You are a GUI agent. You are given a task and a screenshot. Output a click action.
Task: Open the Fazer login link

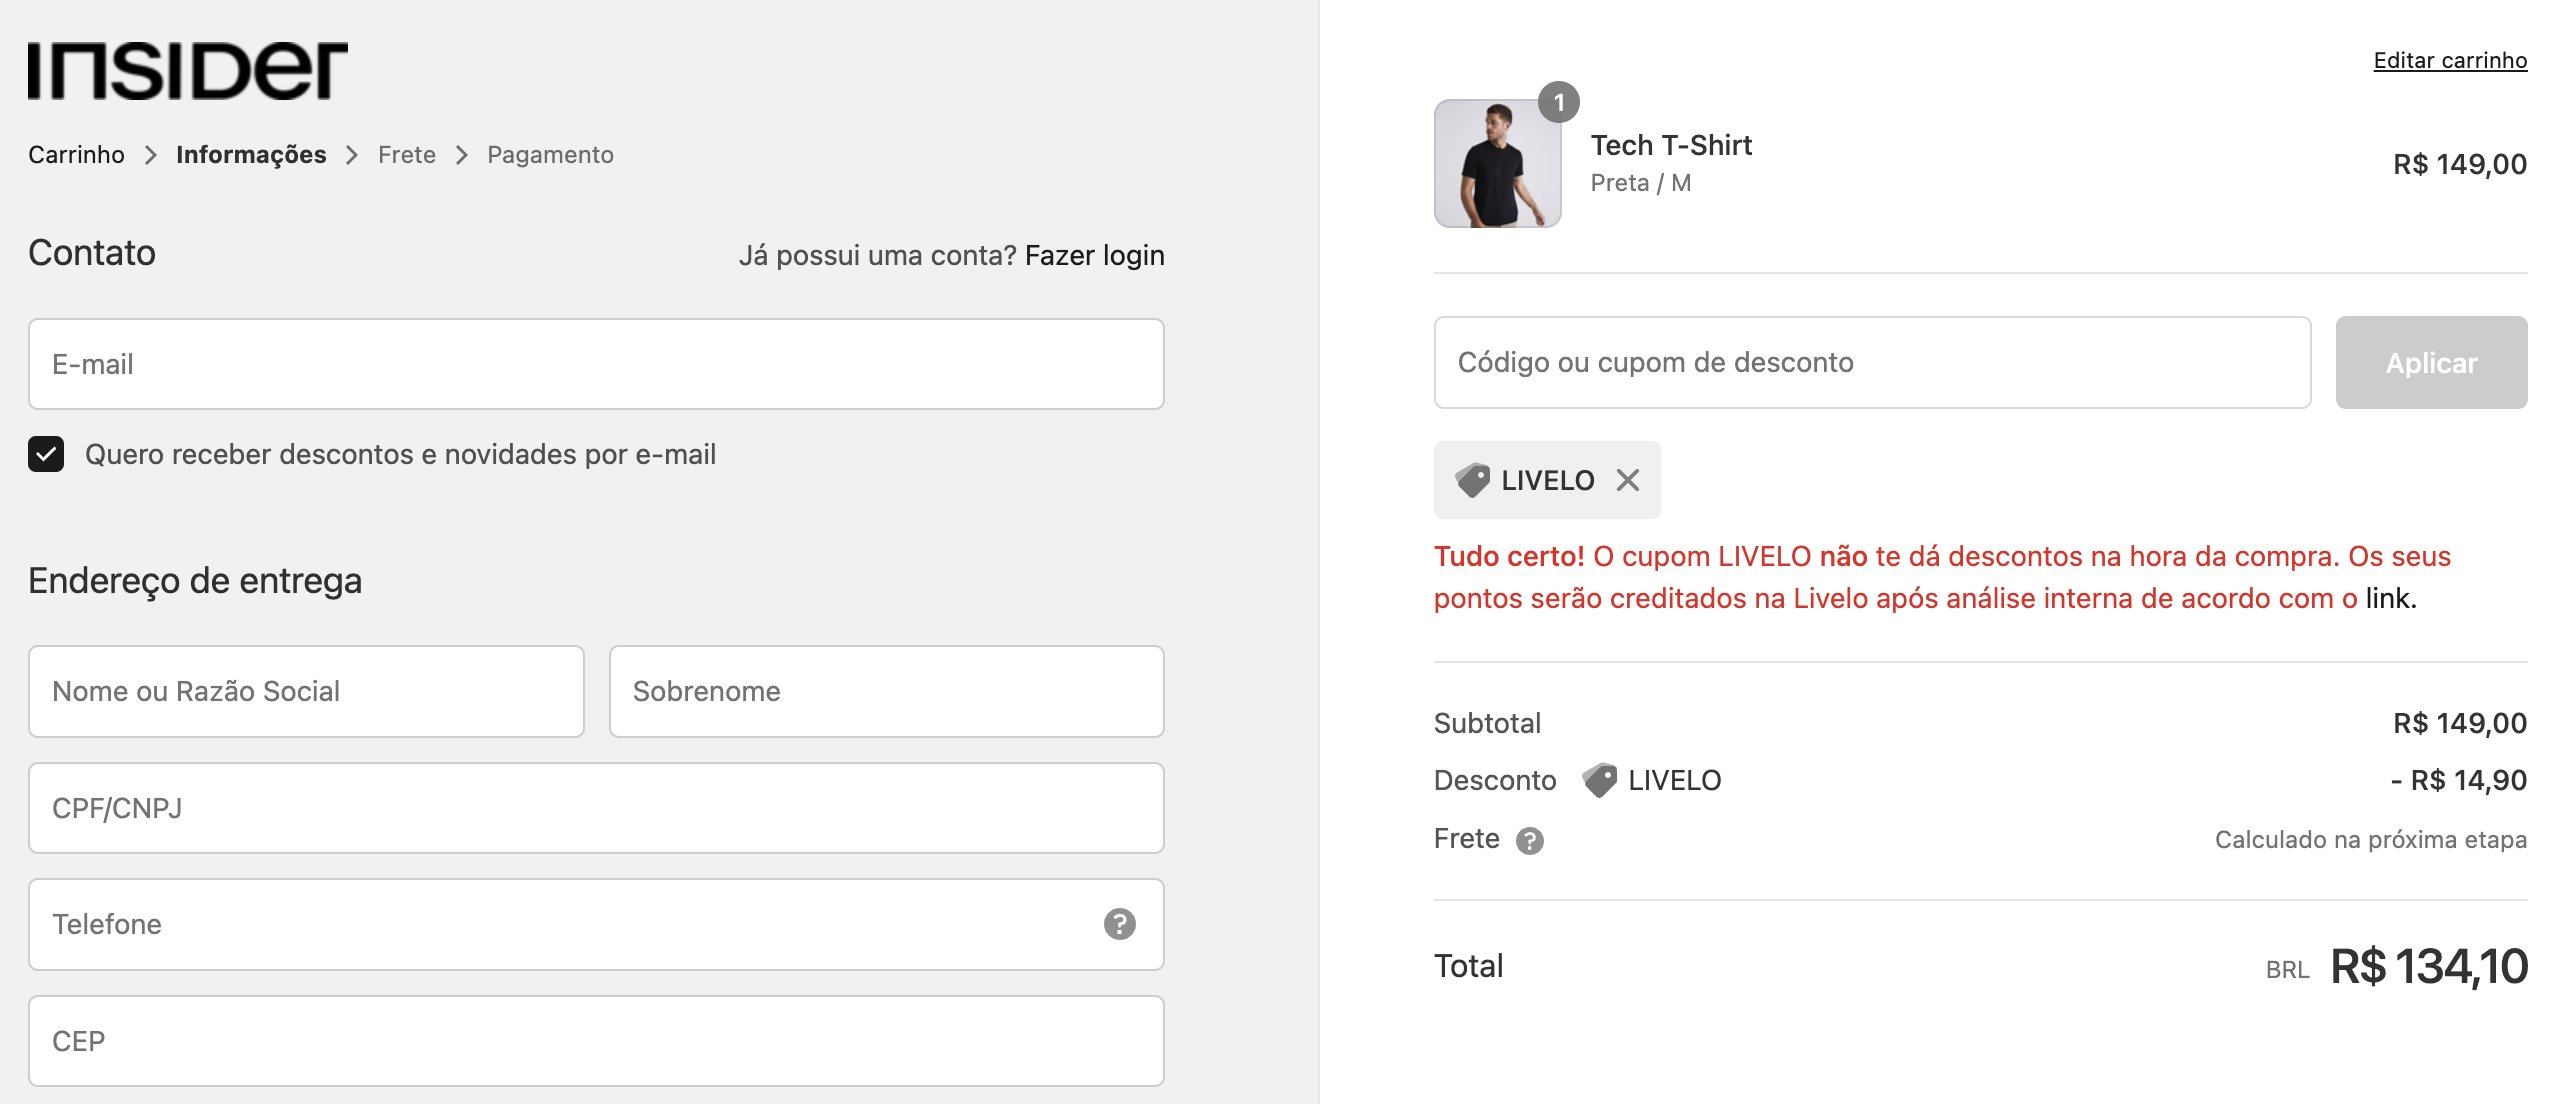point(1094,255)
